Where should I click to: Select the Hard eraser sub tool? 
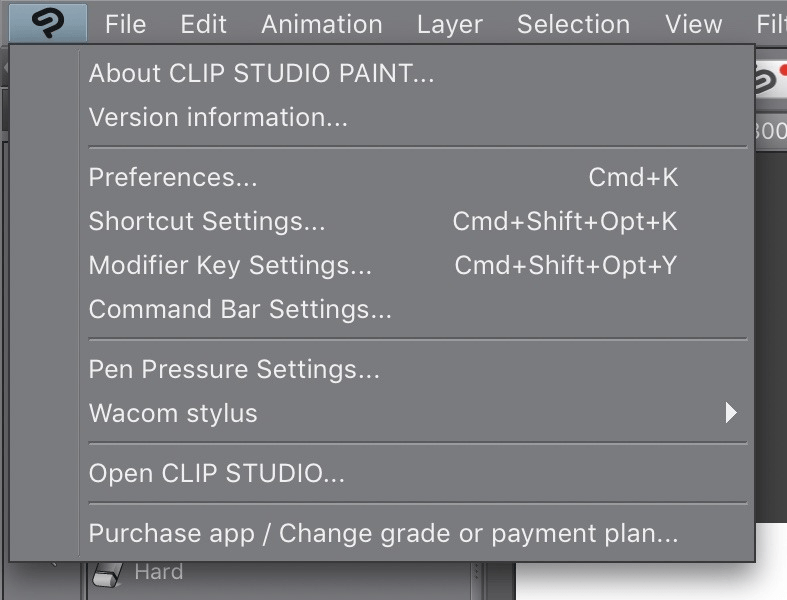(x=158, y=573)
